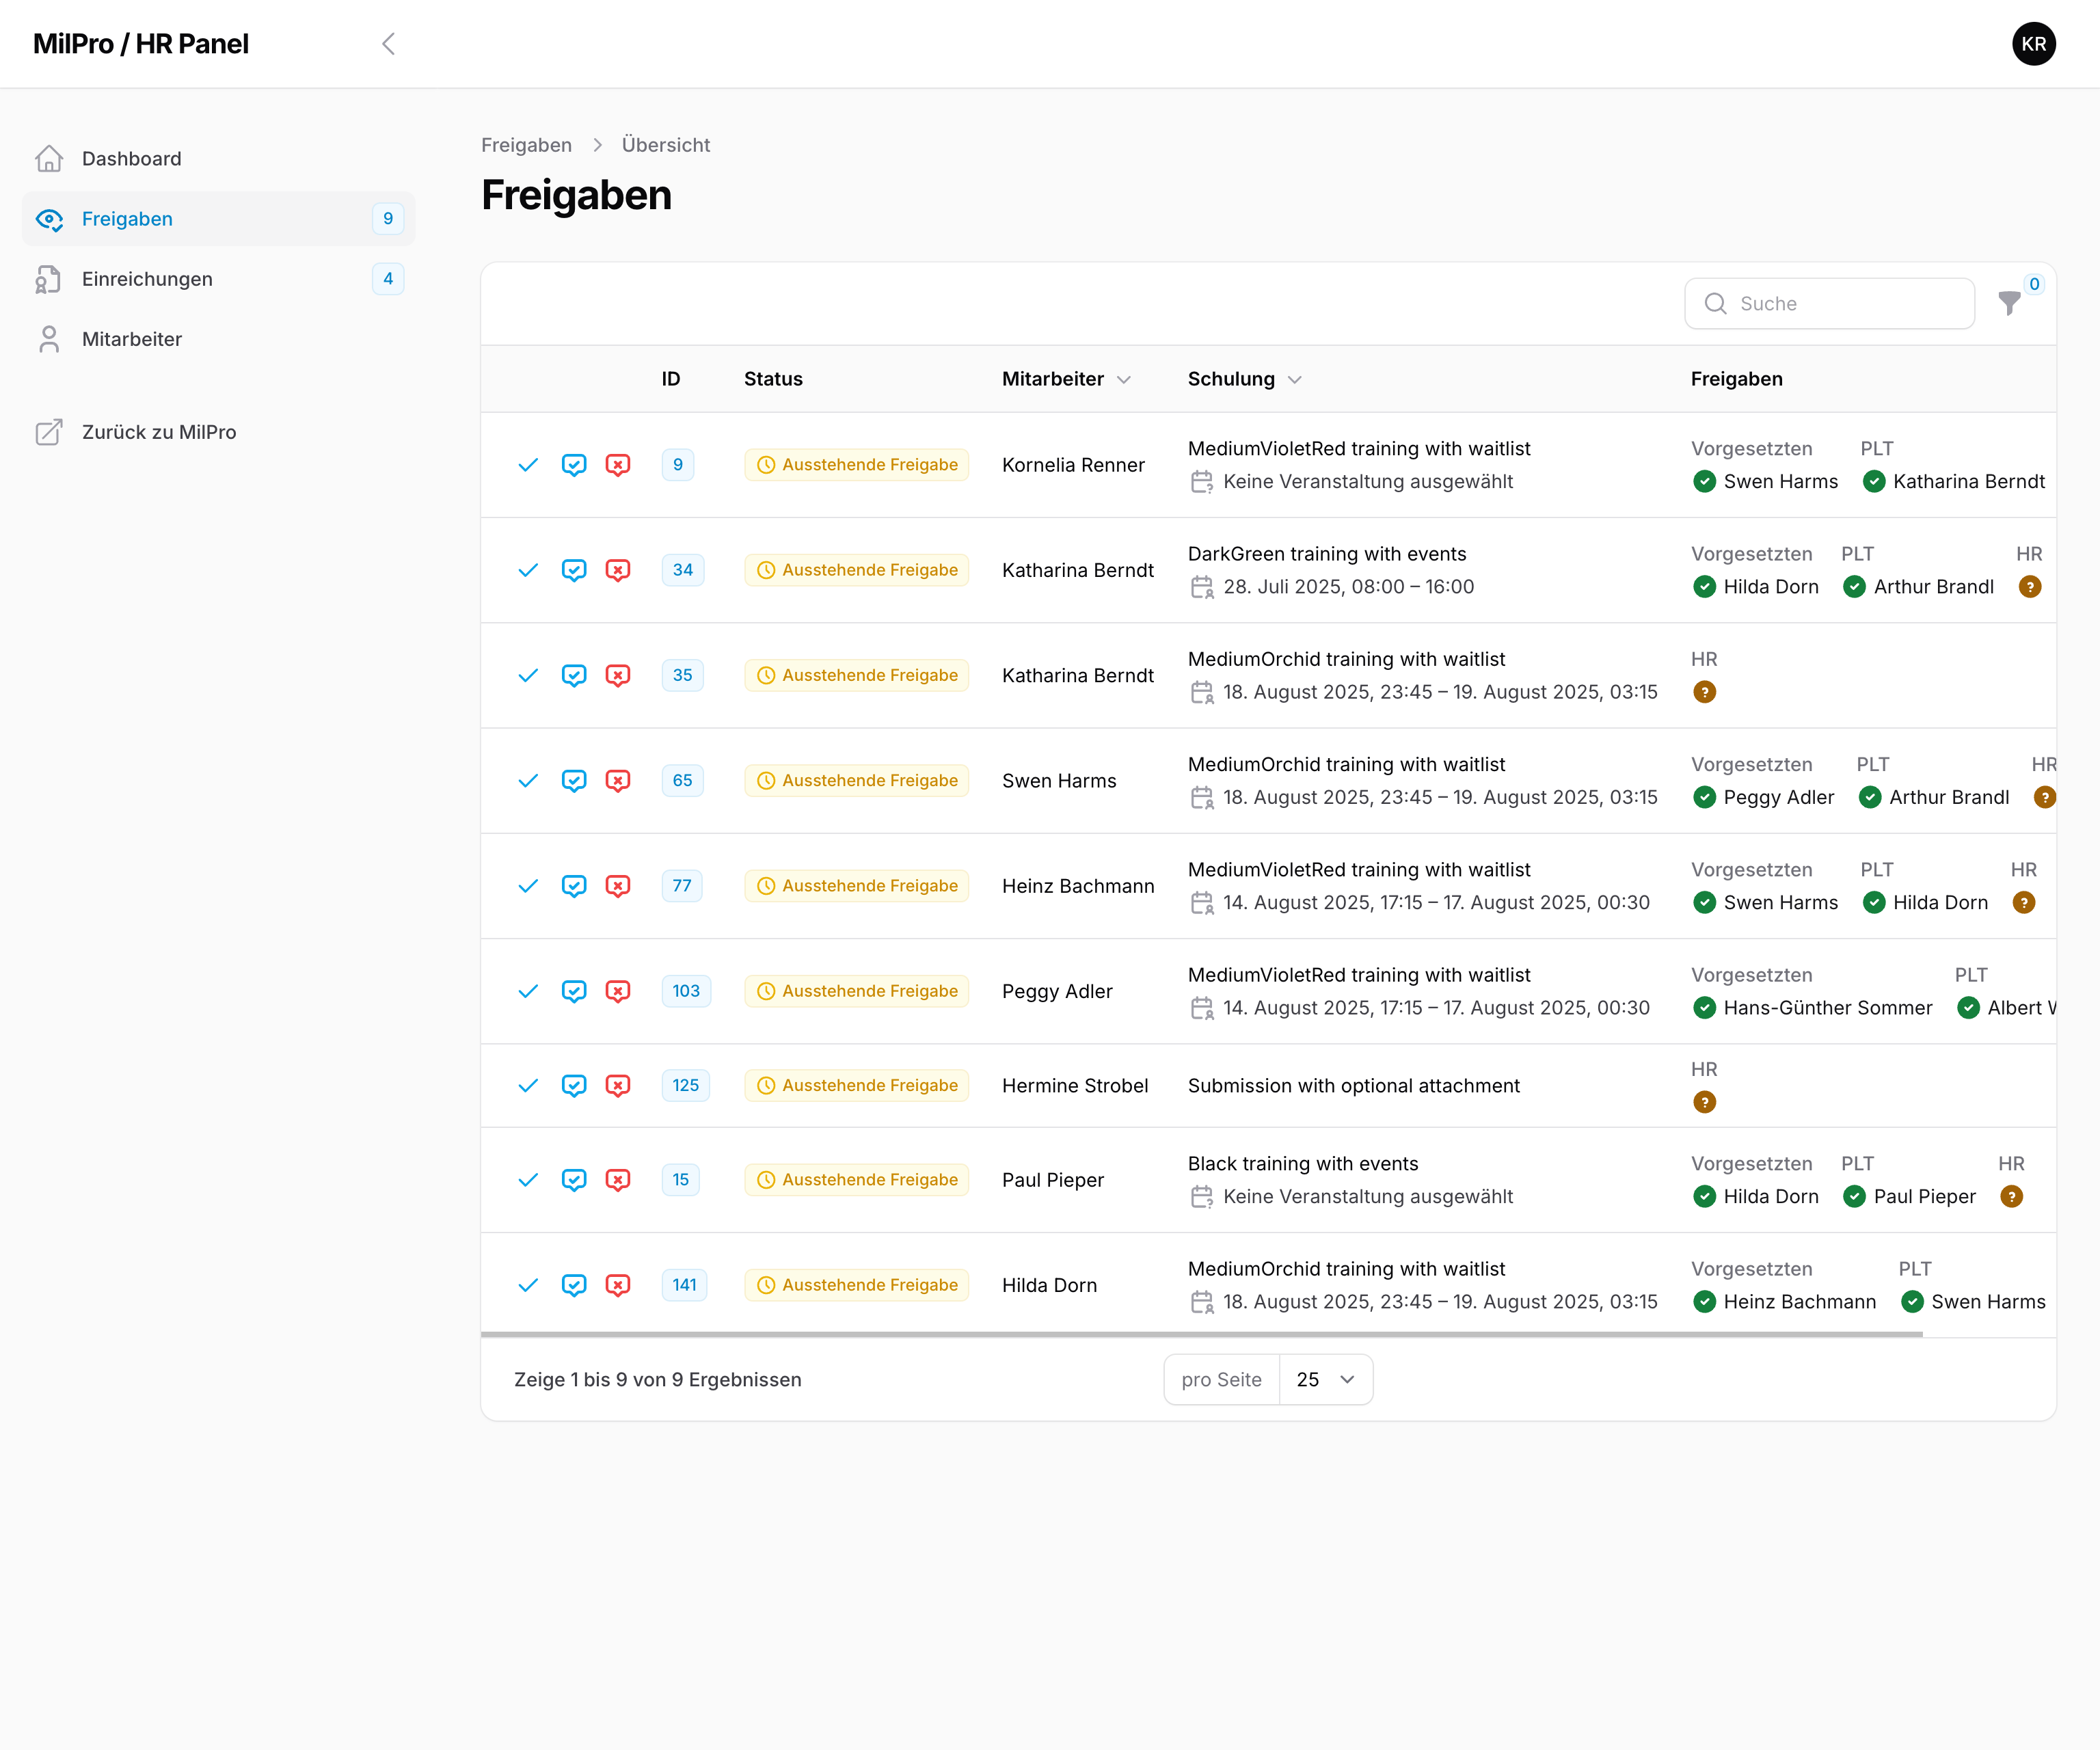This screenshot has width=2100, height=1750.
Task: Open the per-page 25 dropdown
Action: point(1325,1380)
